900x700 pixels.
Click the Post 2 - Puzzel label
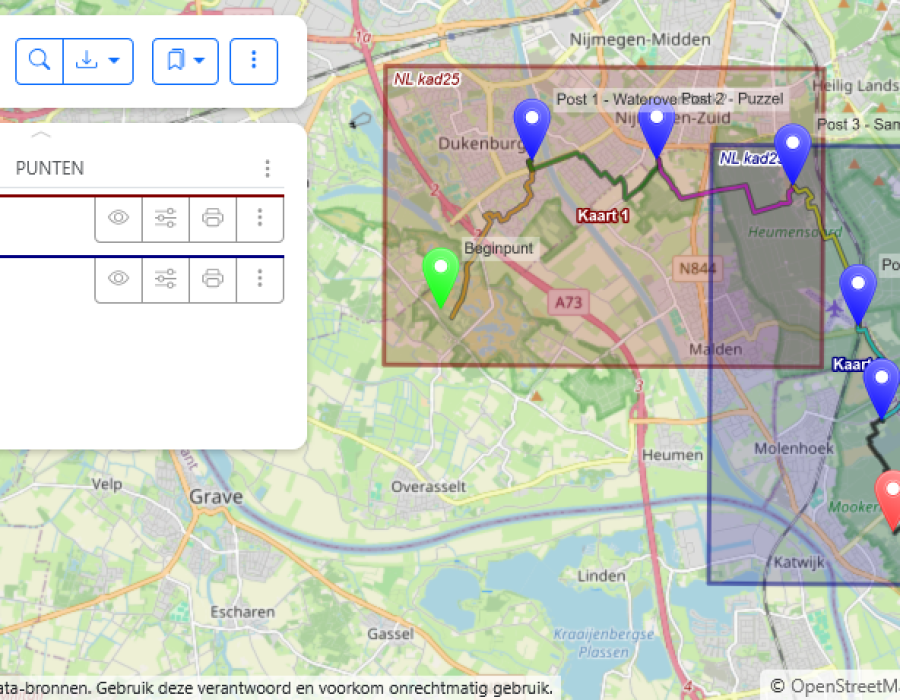click(x=732, y=99)
